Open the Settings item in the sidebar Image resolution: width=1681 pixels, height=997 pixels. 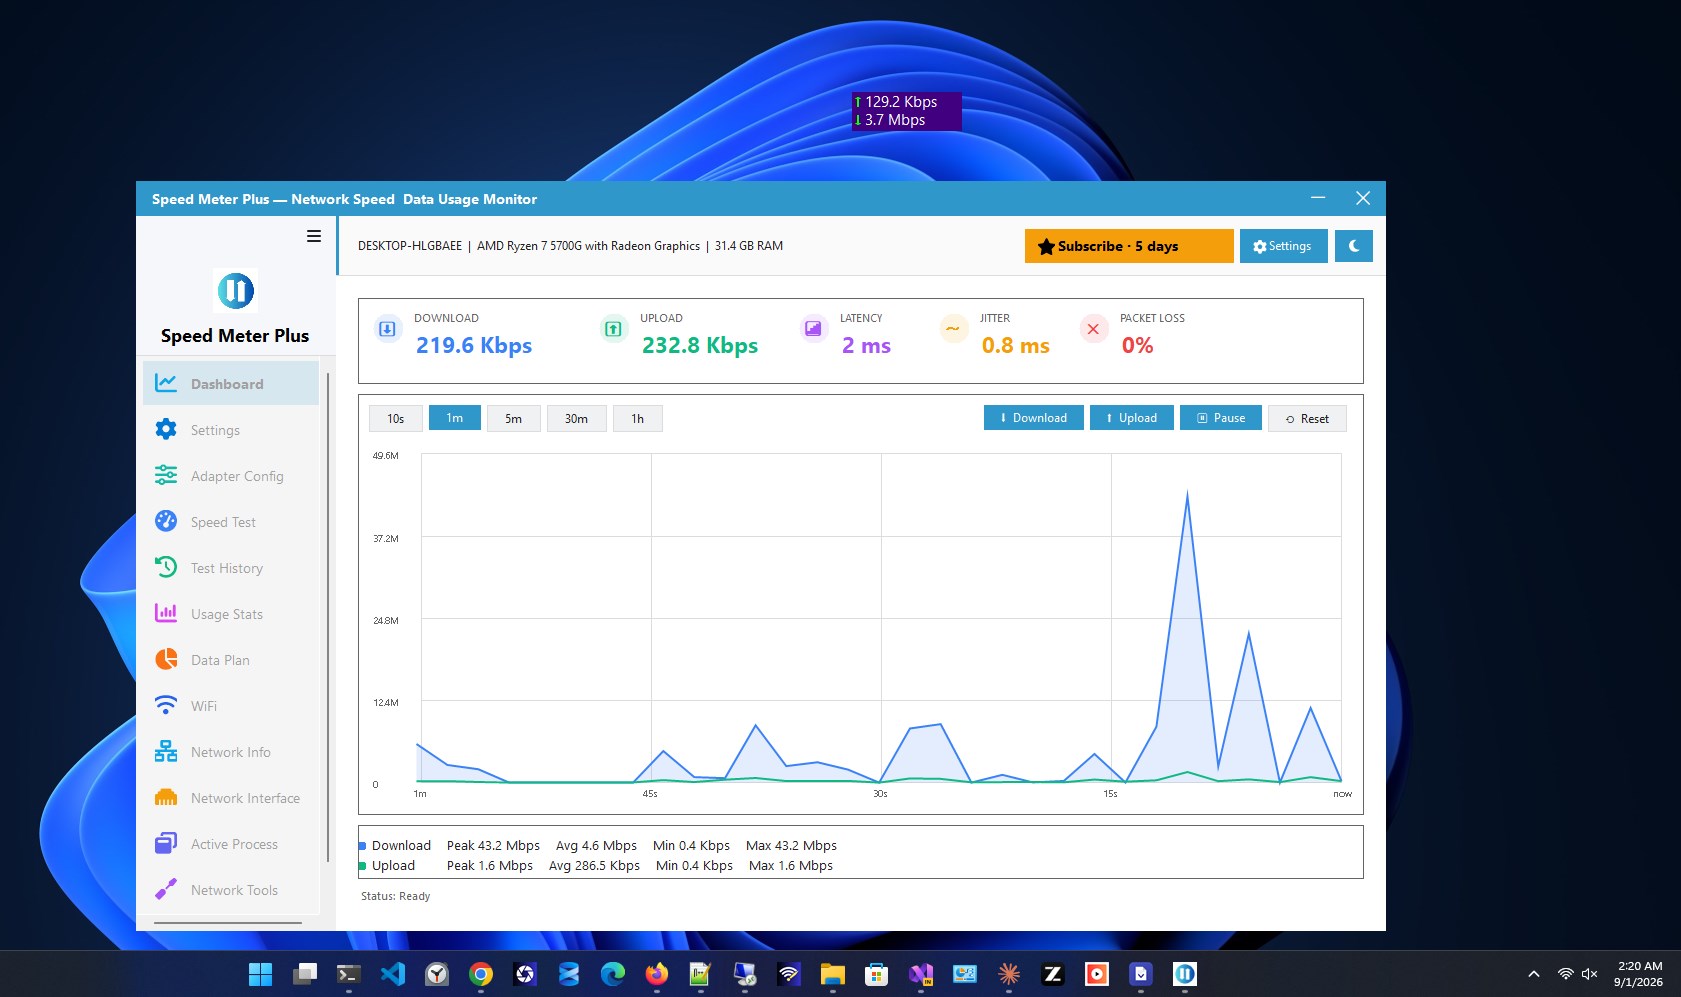231,430
